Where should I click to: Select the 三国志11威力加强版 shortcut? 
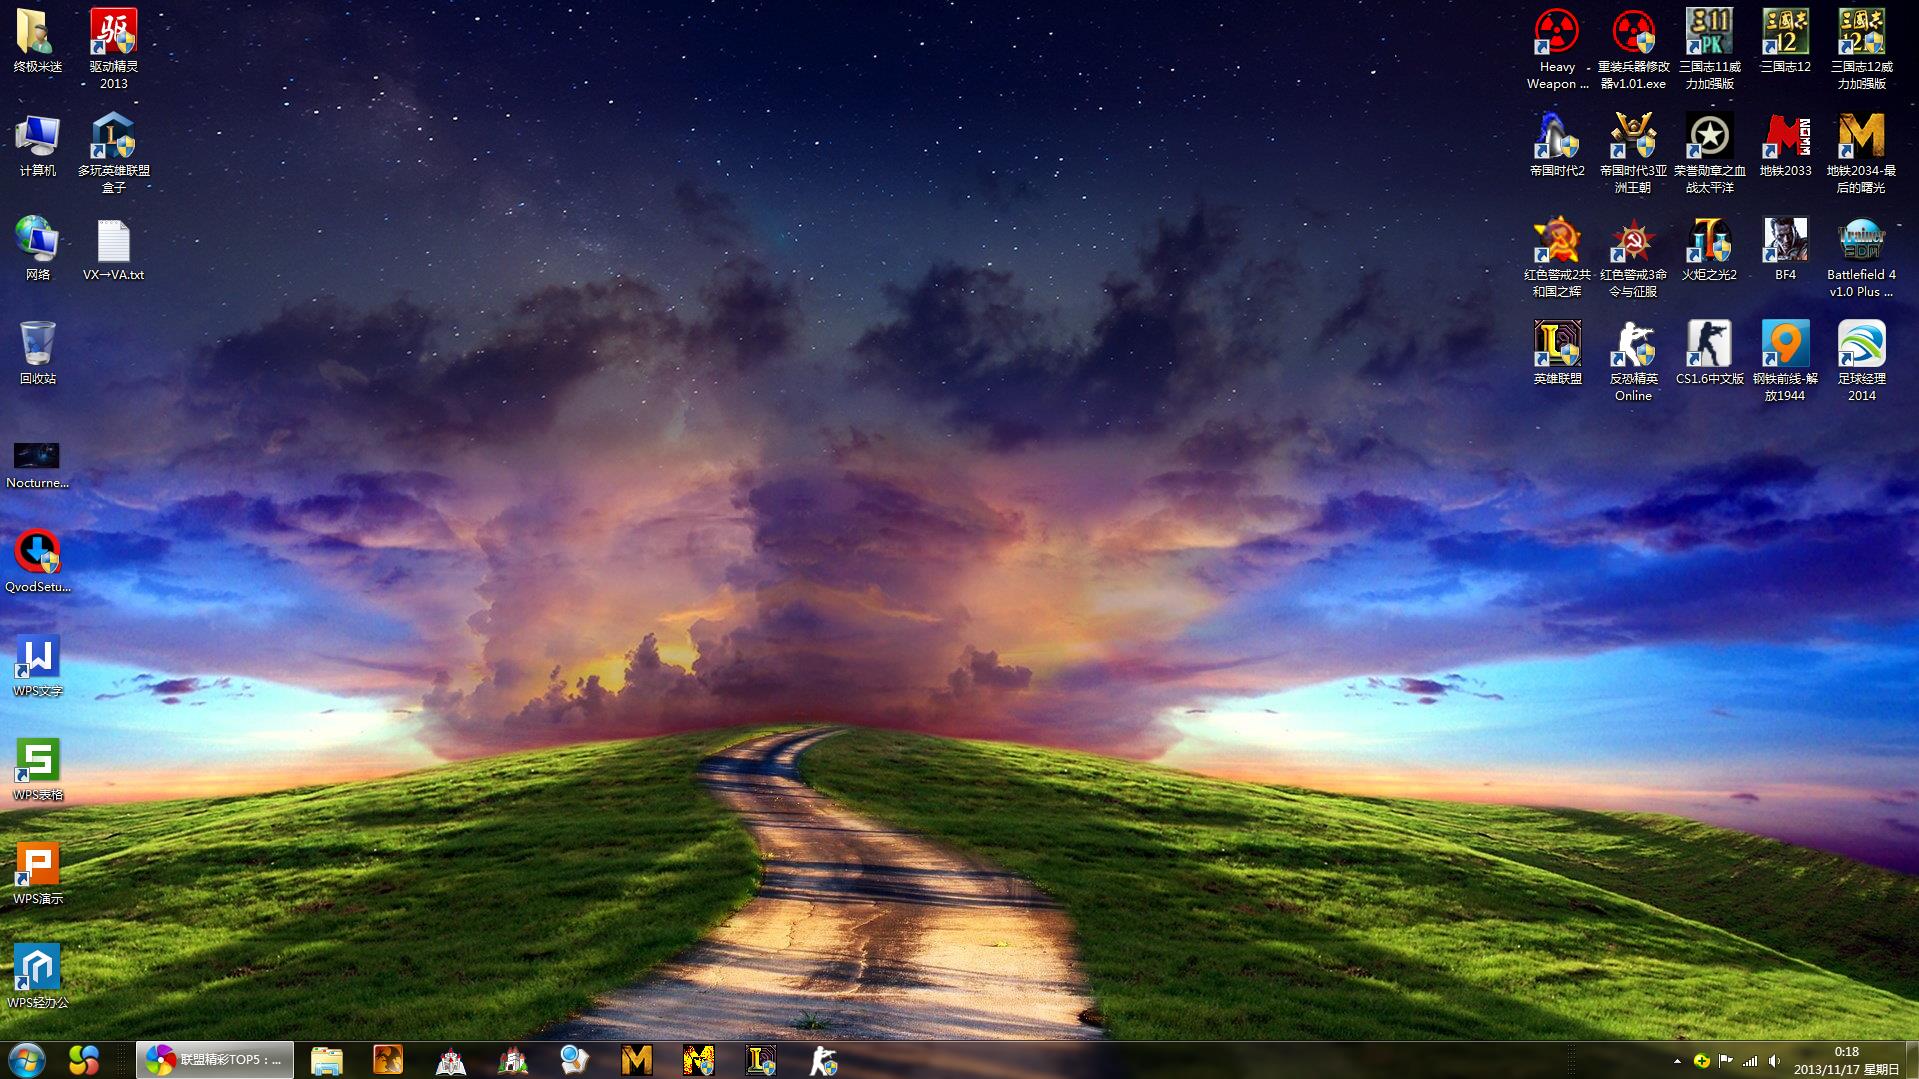(1709, 49)
